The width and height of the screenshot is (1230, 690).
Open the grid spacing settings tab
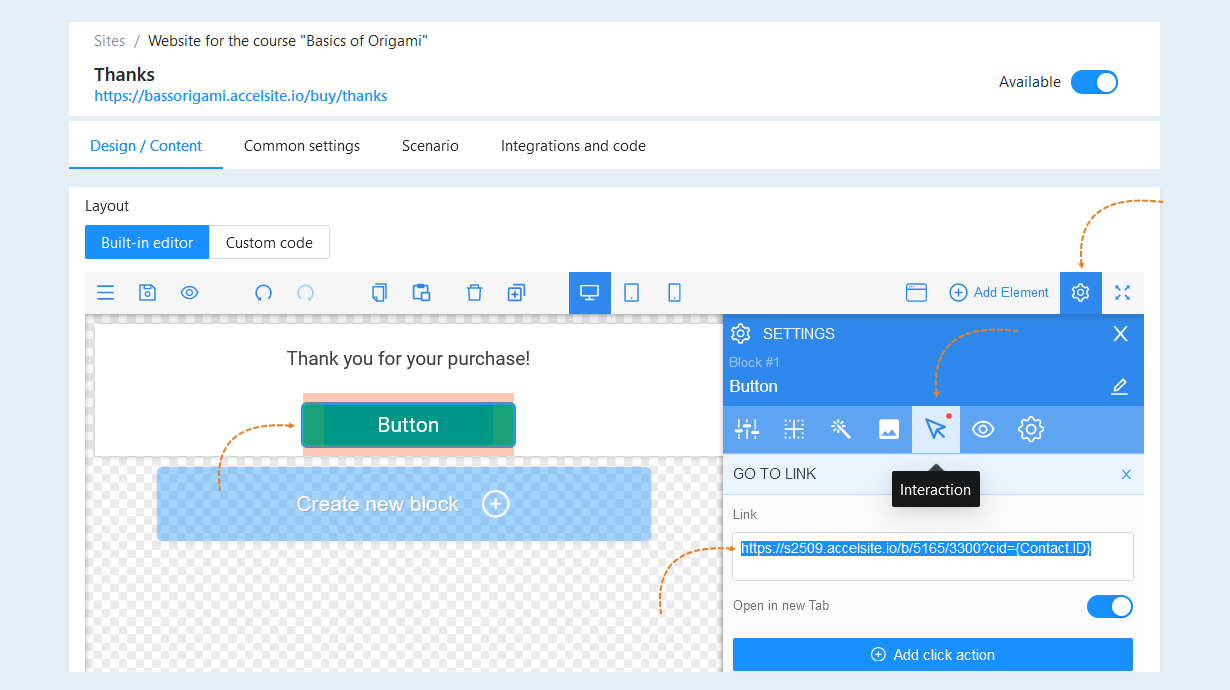794,430
